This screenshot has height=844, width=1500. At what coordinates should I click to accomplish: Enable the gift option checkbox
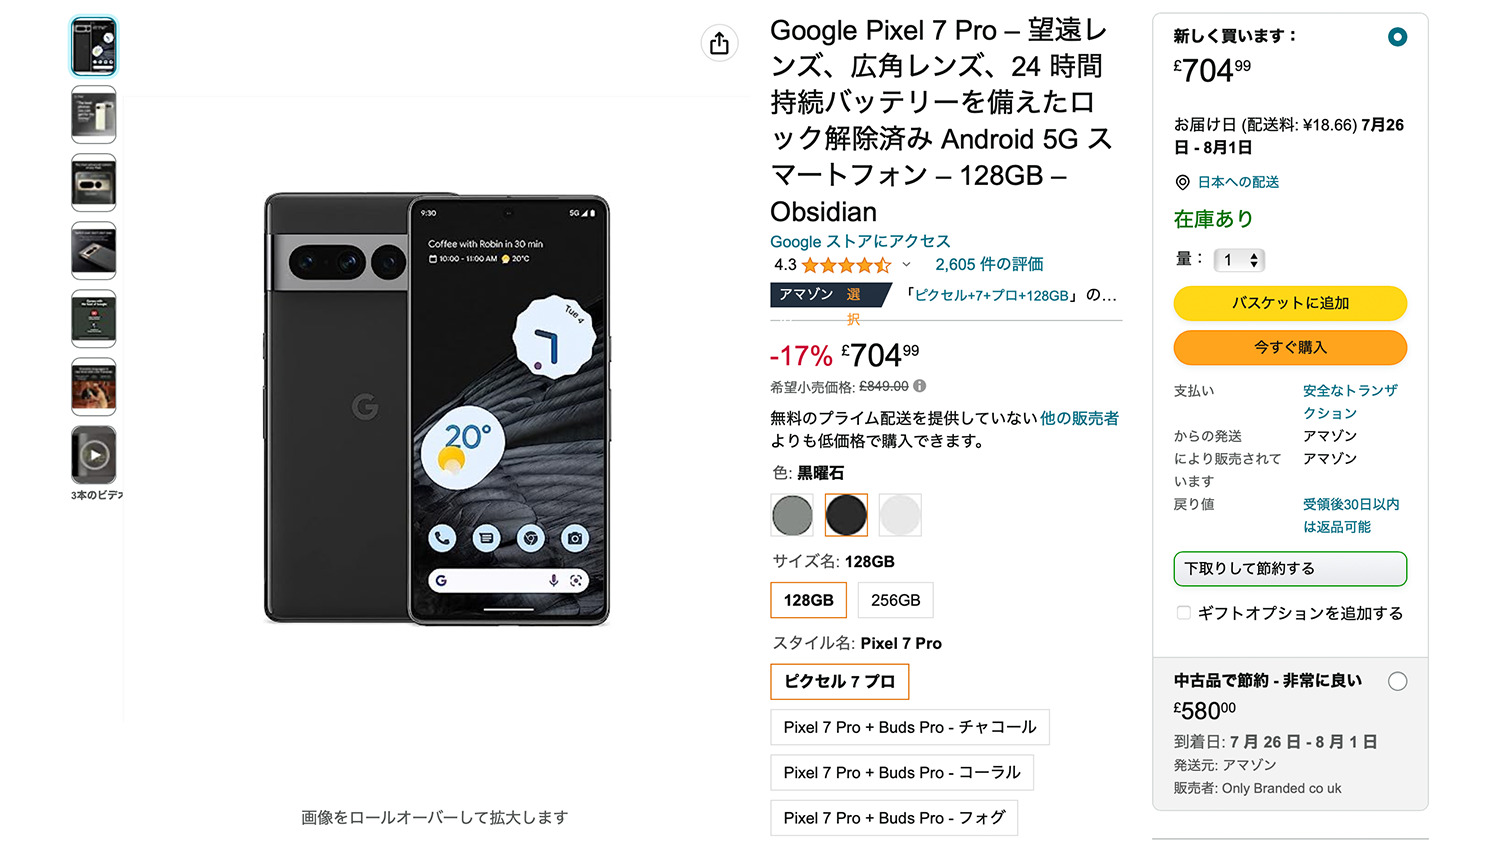(x=1184, y=613)
